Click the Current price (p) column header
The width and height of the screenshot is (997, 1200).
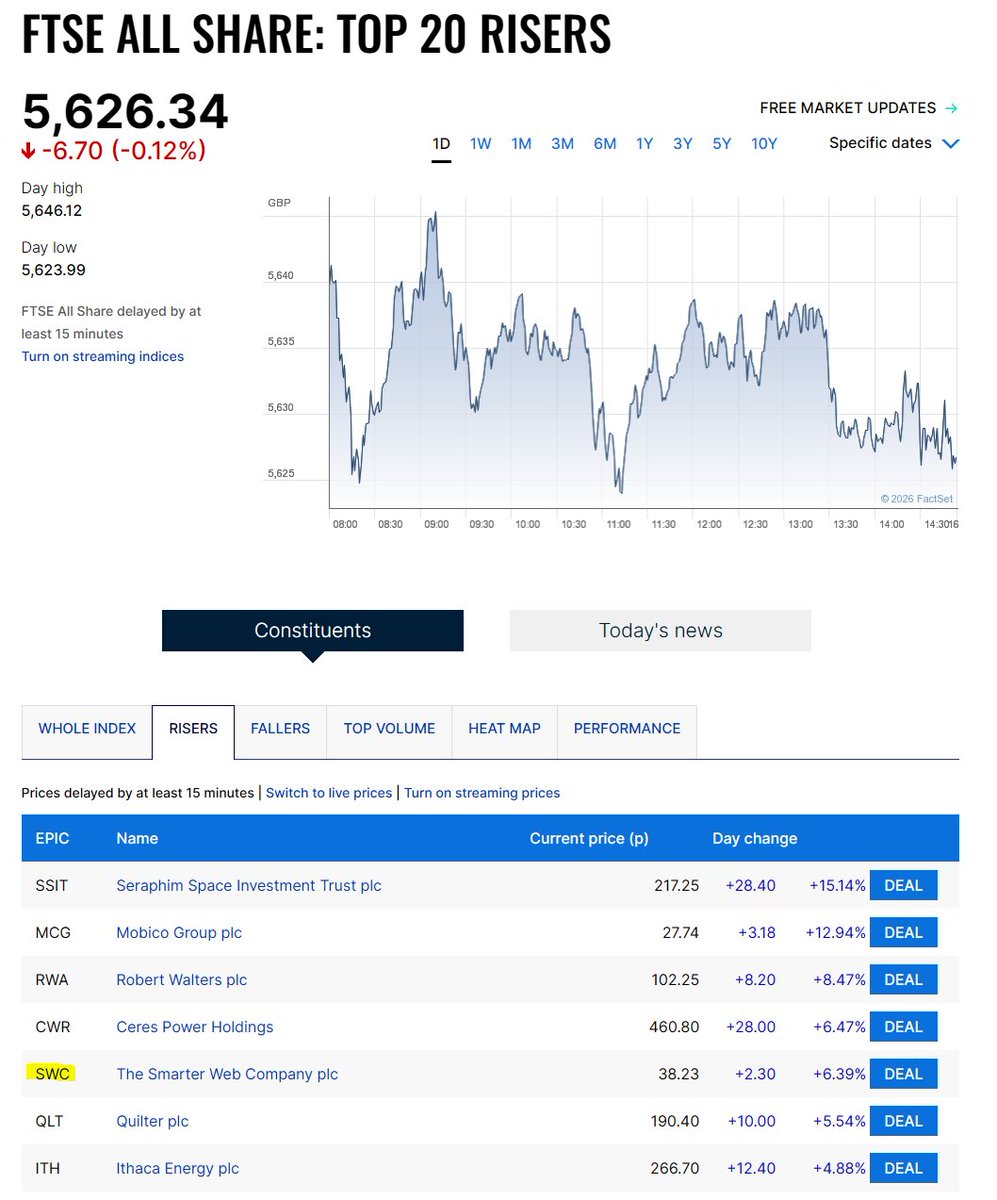(589, 839)
